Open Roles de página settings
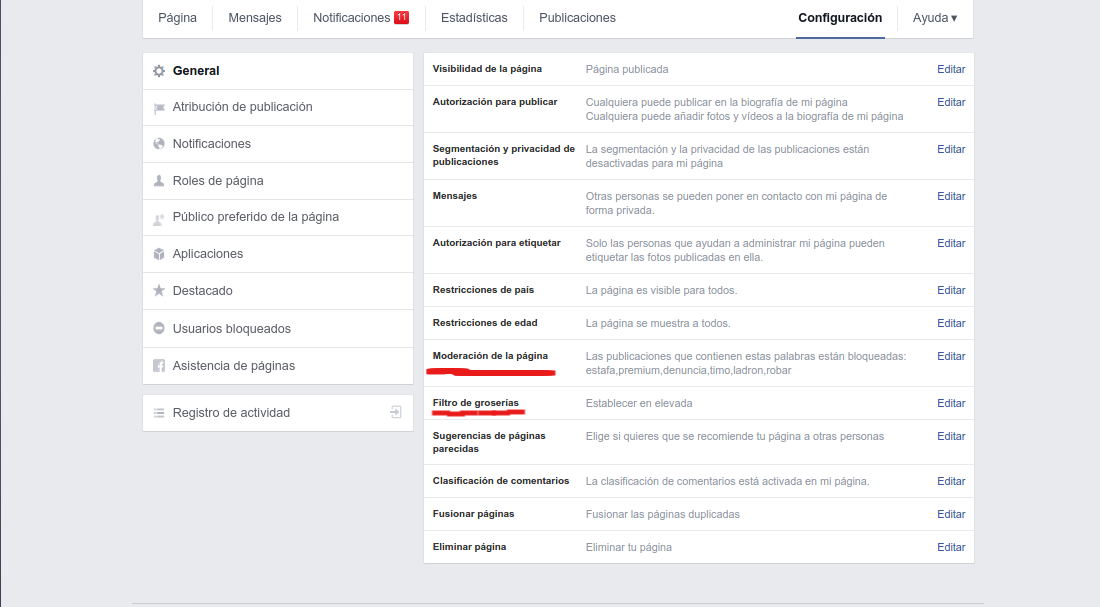The image size is (1100, 607). tap(278, 181)
